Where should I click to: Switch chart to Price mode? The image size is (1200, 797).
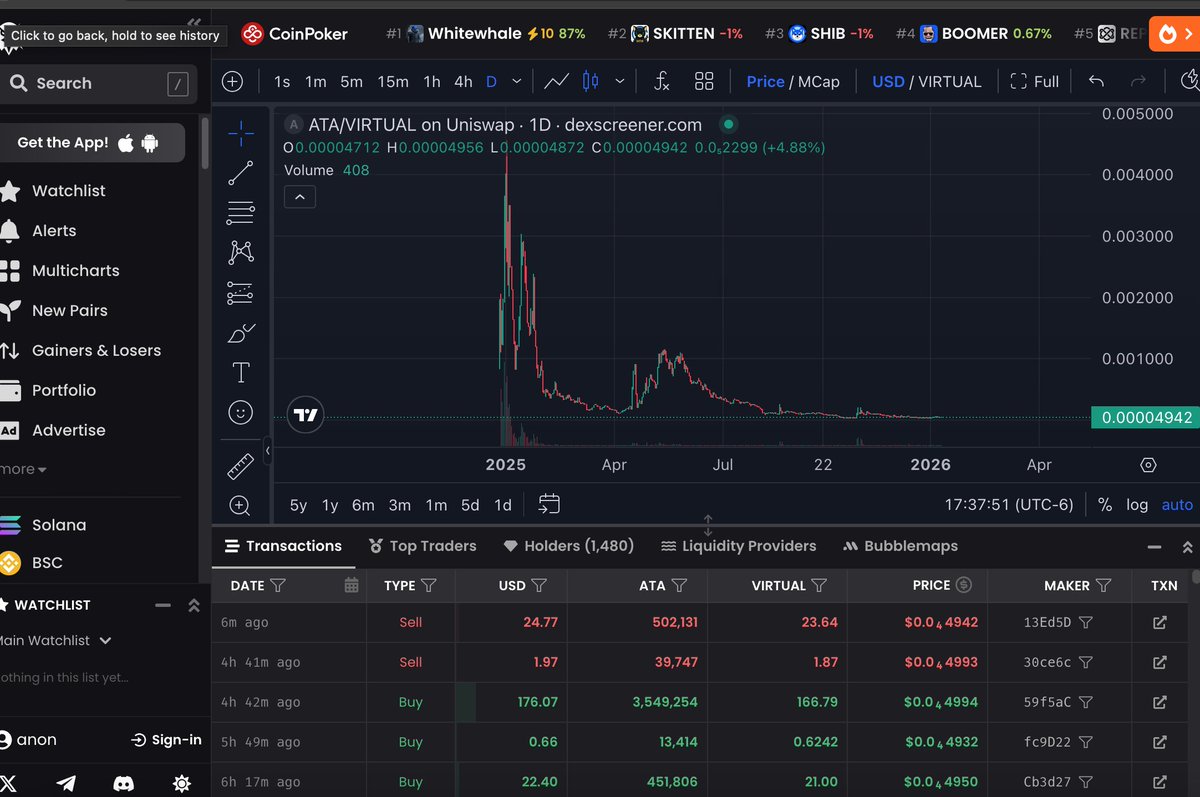[x=765, y=81]
